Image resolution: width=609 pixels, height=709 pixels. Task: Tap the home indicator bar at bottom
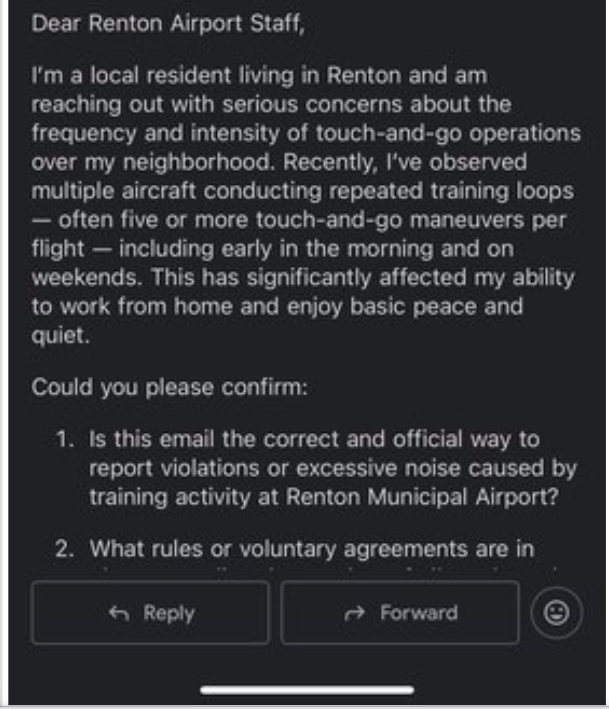[x=305, y=689]
